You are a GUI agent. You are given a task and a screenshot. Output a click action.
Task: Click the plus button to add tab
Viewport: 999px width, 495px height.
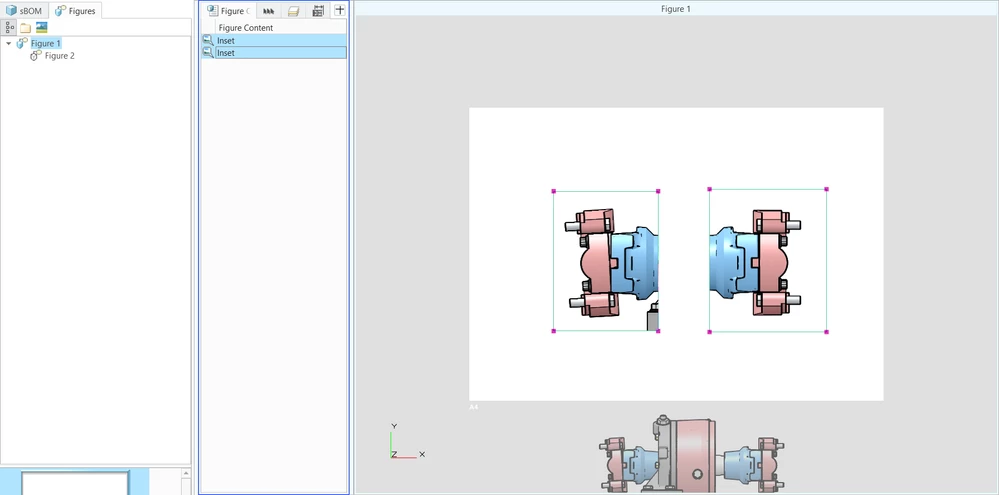340,10
